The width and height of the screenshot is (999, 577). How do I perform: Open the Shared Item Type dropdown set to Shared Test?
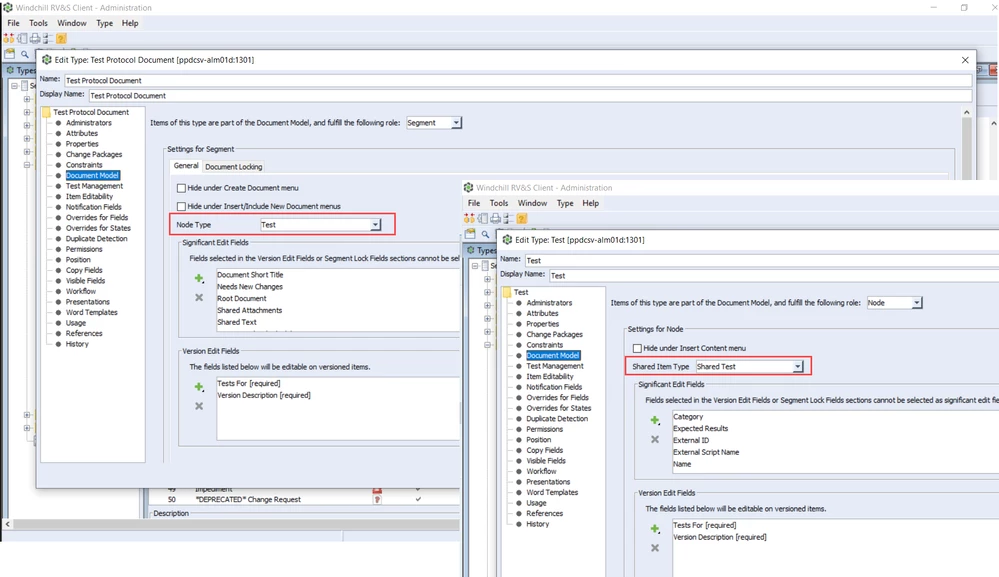(798, 367)
